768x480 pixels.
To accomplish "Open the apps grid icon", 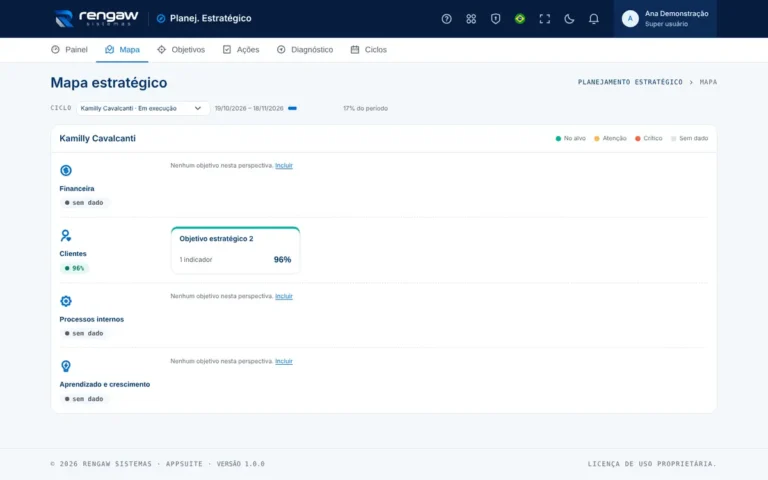I will [471, 19].
